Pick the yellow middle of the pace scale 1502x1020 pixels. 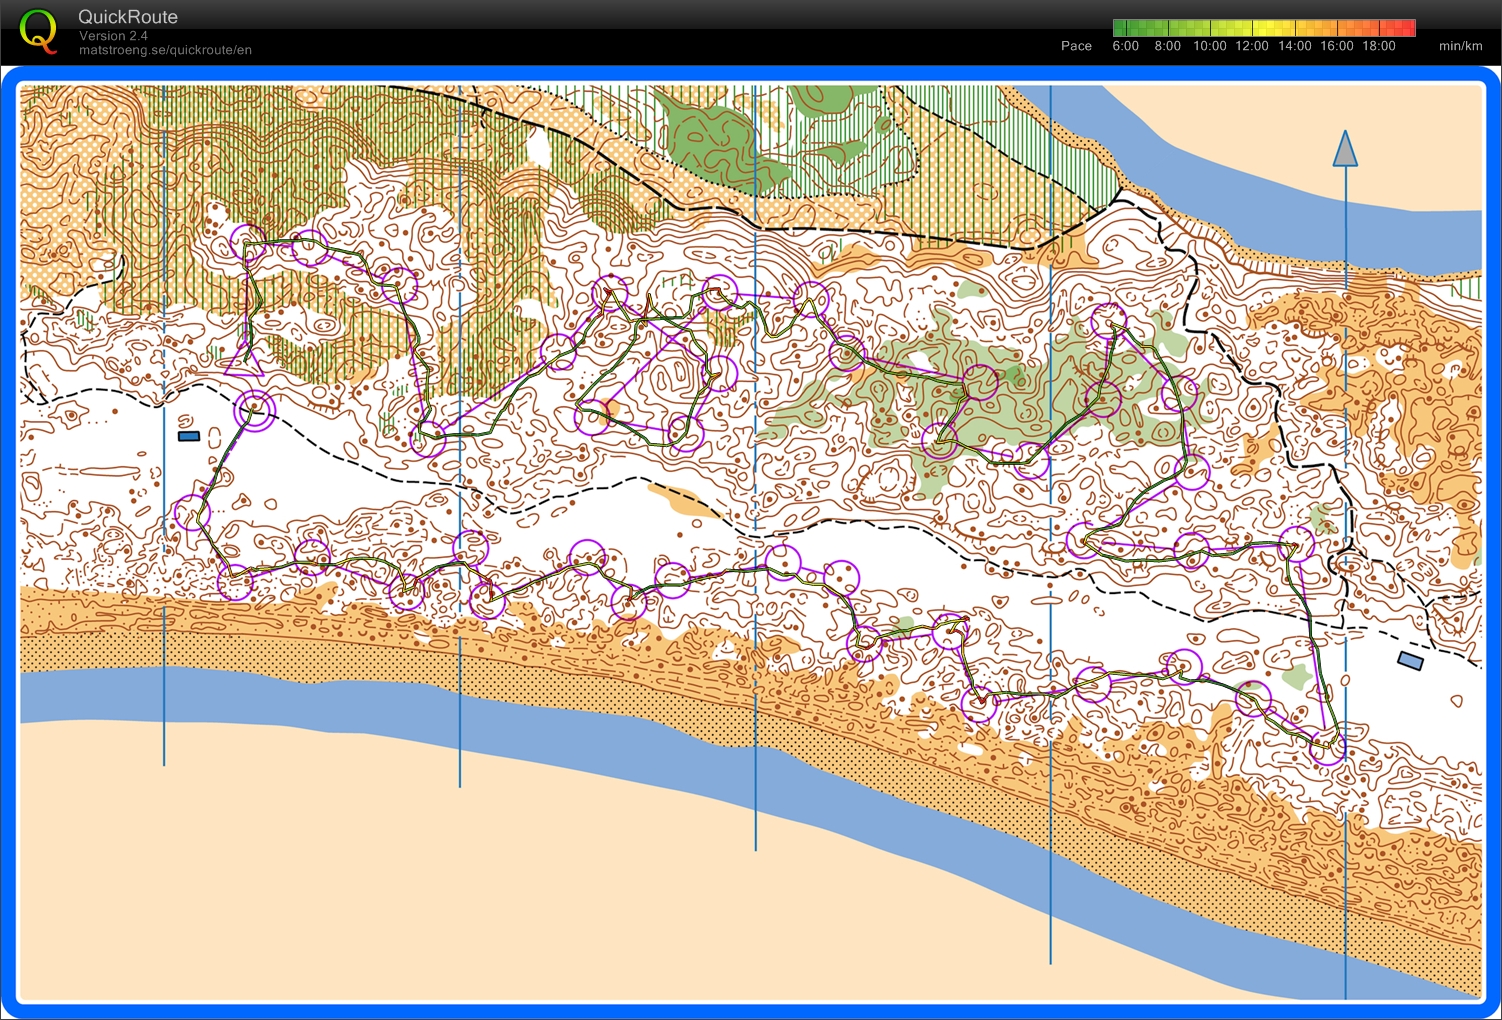click(x=1264, y=28)
